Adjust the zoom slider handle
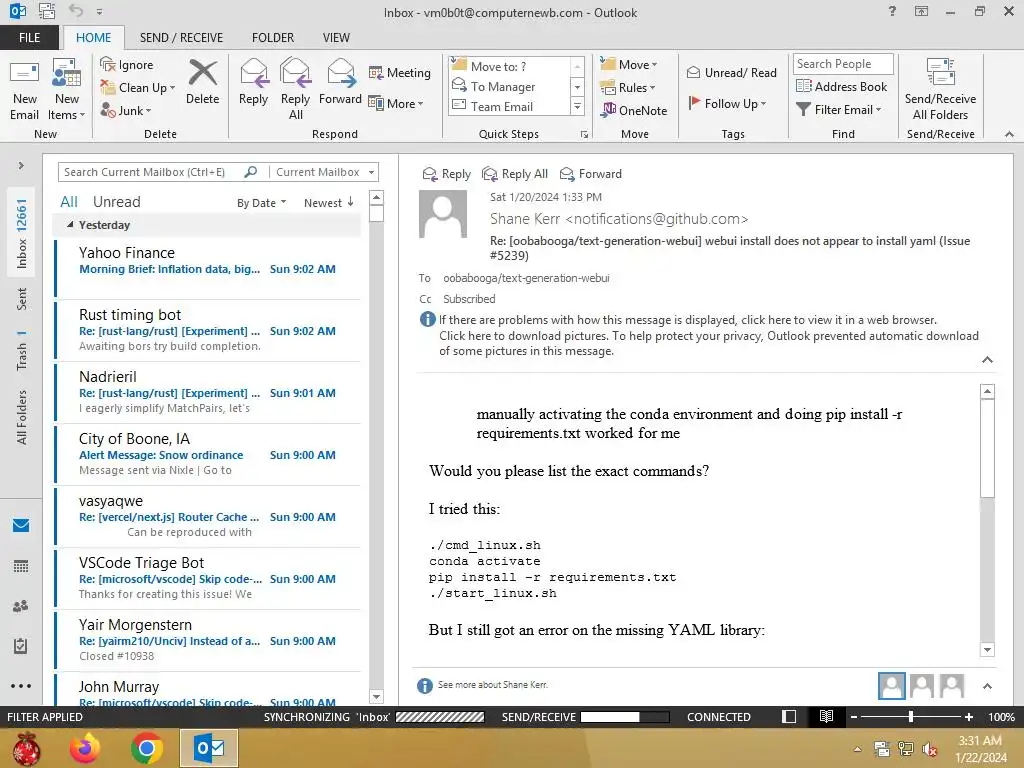Viewport: 1024px width, 768px height. click(911, 716)
